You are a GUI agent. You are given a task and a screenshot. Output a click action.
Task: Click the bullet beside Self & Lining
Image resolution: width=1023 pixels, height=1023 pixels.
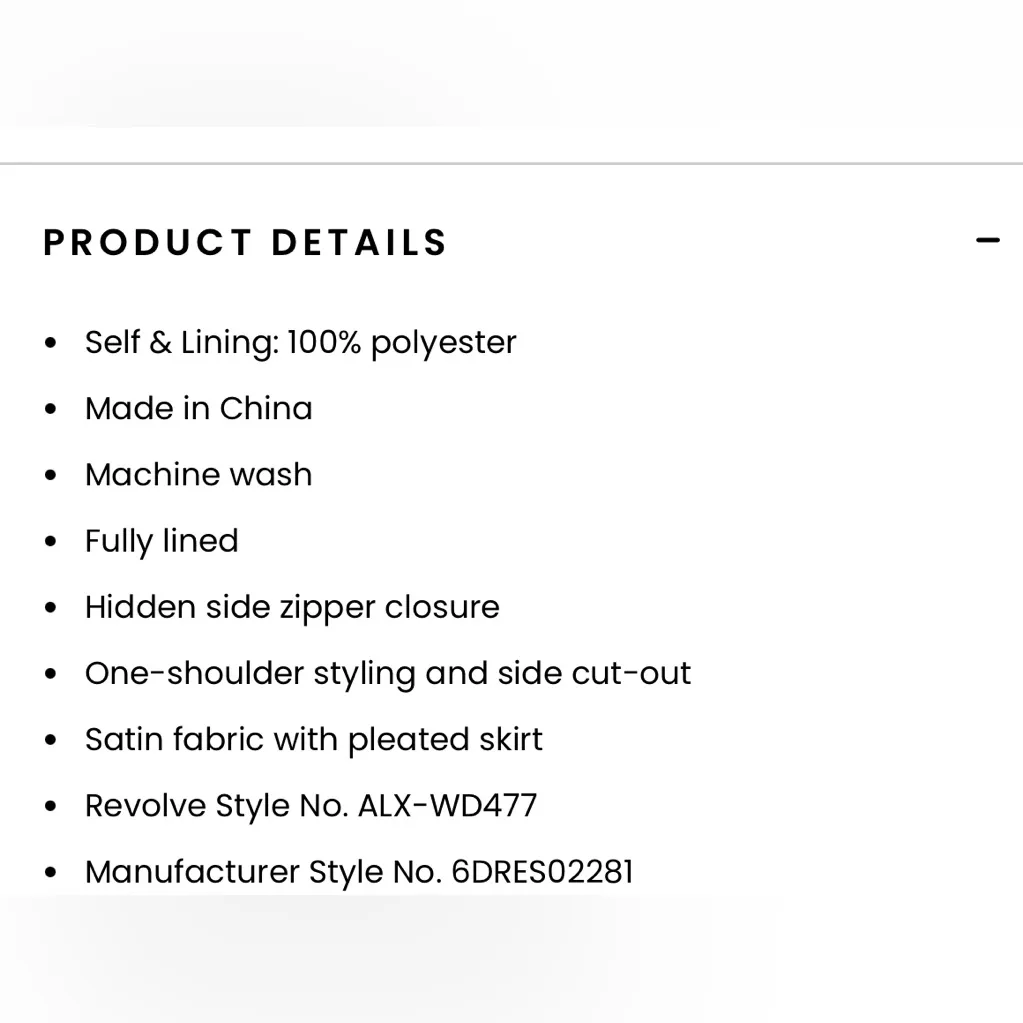pyautogui.click(x=51, y=343)
